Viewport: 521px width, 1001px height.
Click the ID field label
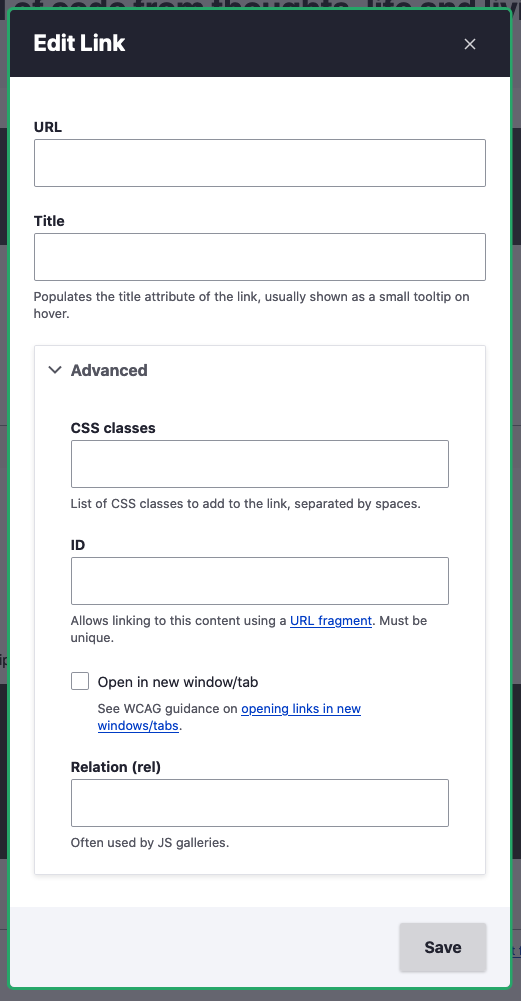point(78,545)
